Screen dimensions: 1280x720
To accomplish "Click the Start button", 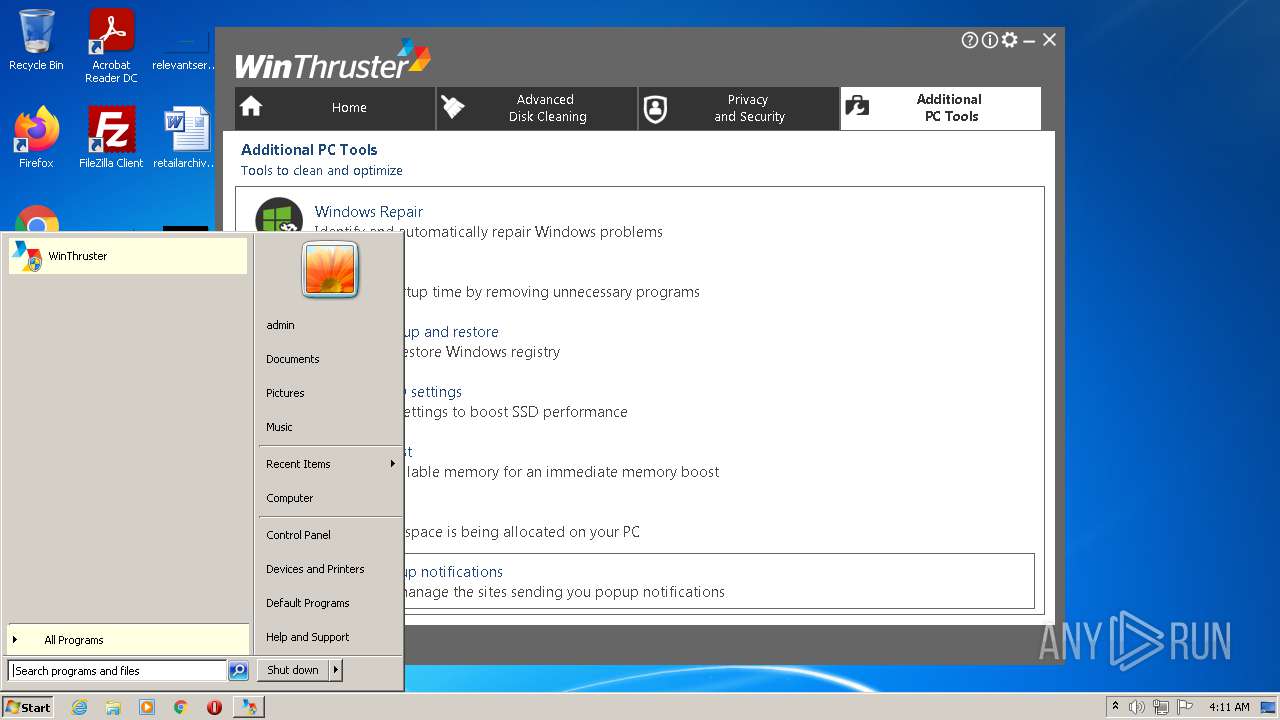I will 28,707.
